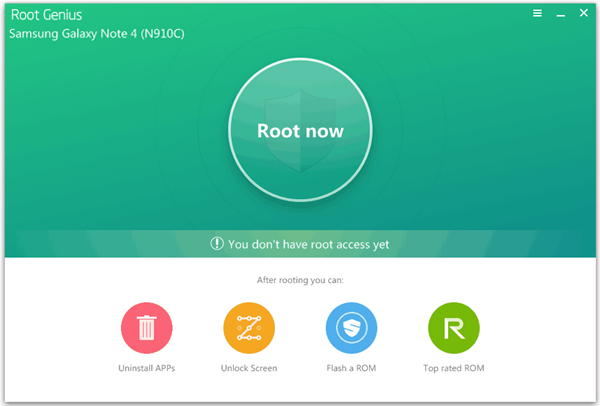
Task: Click the 'Top rated ROM' label
Action: click(x=454, y=368)
